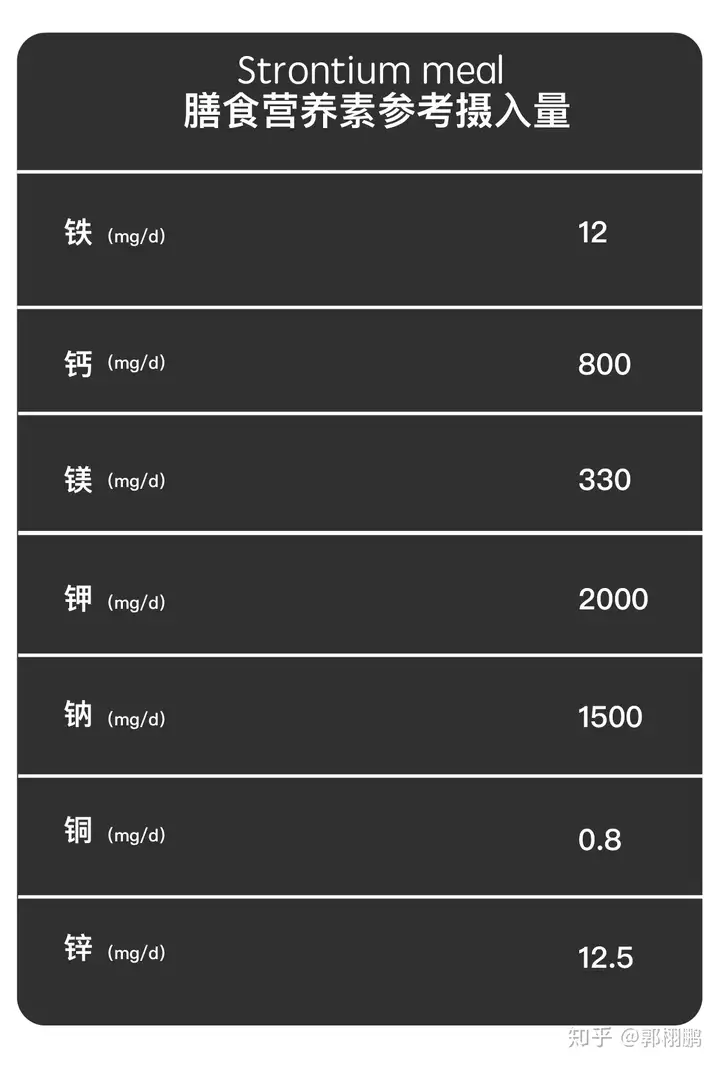Click the @郭栩鹏 author watermark
Screen dimensions: 720x1067
point(661,1037)
